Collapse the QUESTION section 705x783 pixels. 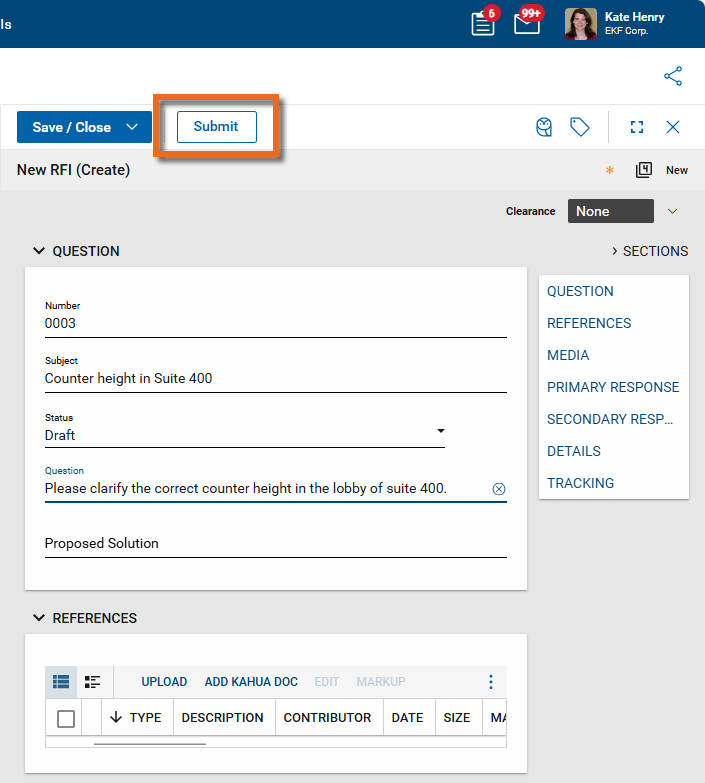click(39, 251)
